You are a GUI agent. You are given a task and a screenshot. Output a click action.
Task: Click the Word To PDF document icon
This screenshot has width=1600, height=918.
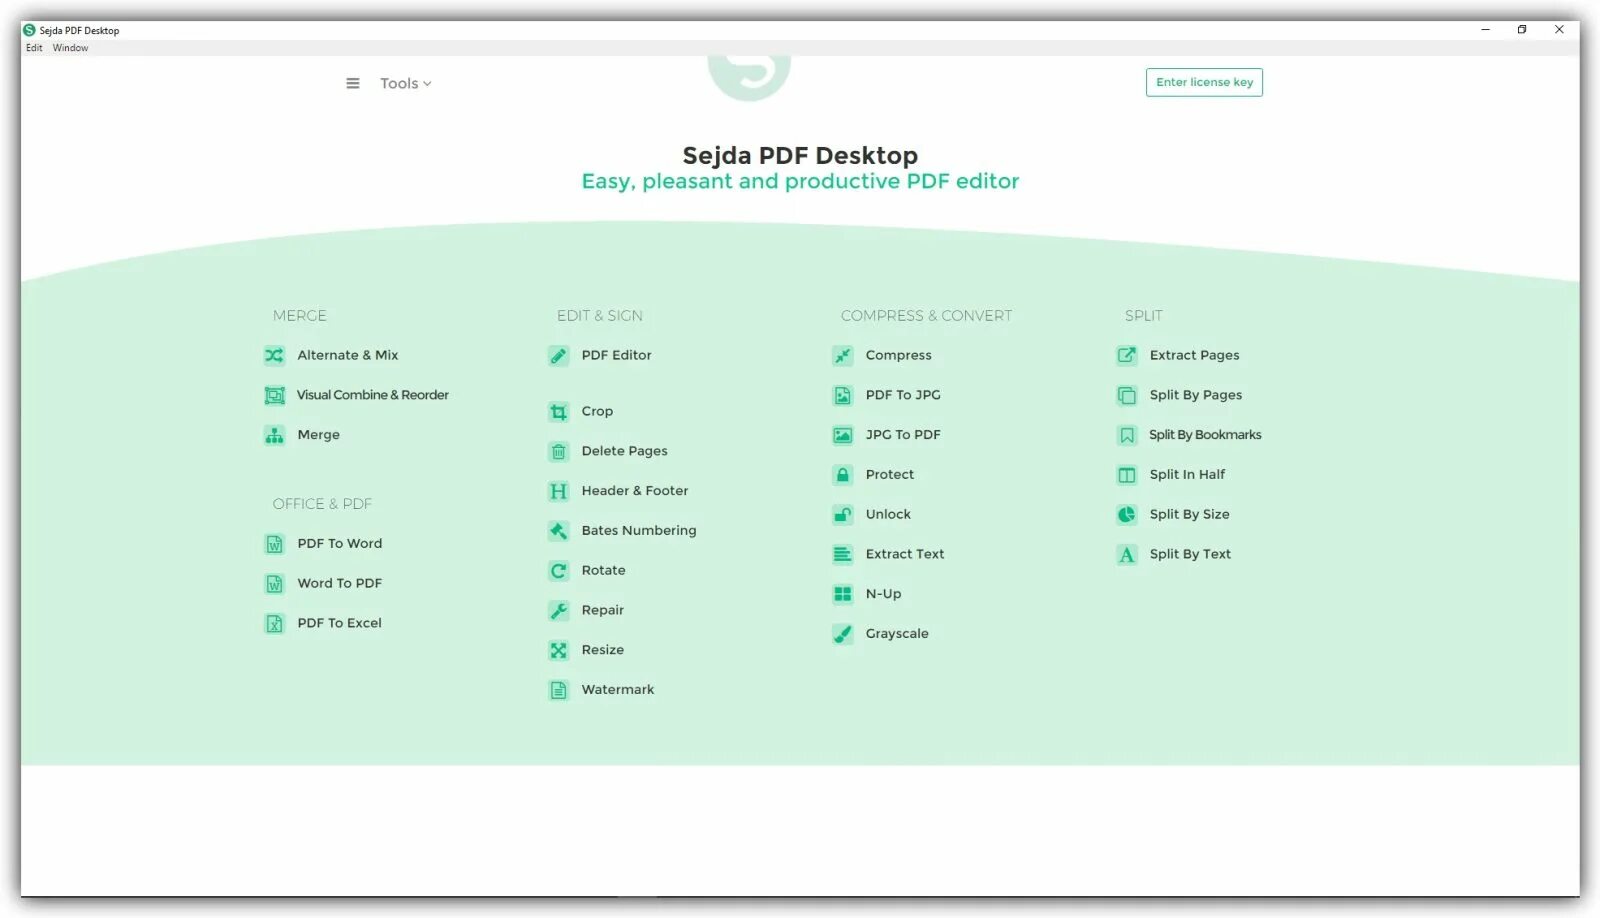tap(274, 584)
